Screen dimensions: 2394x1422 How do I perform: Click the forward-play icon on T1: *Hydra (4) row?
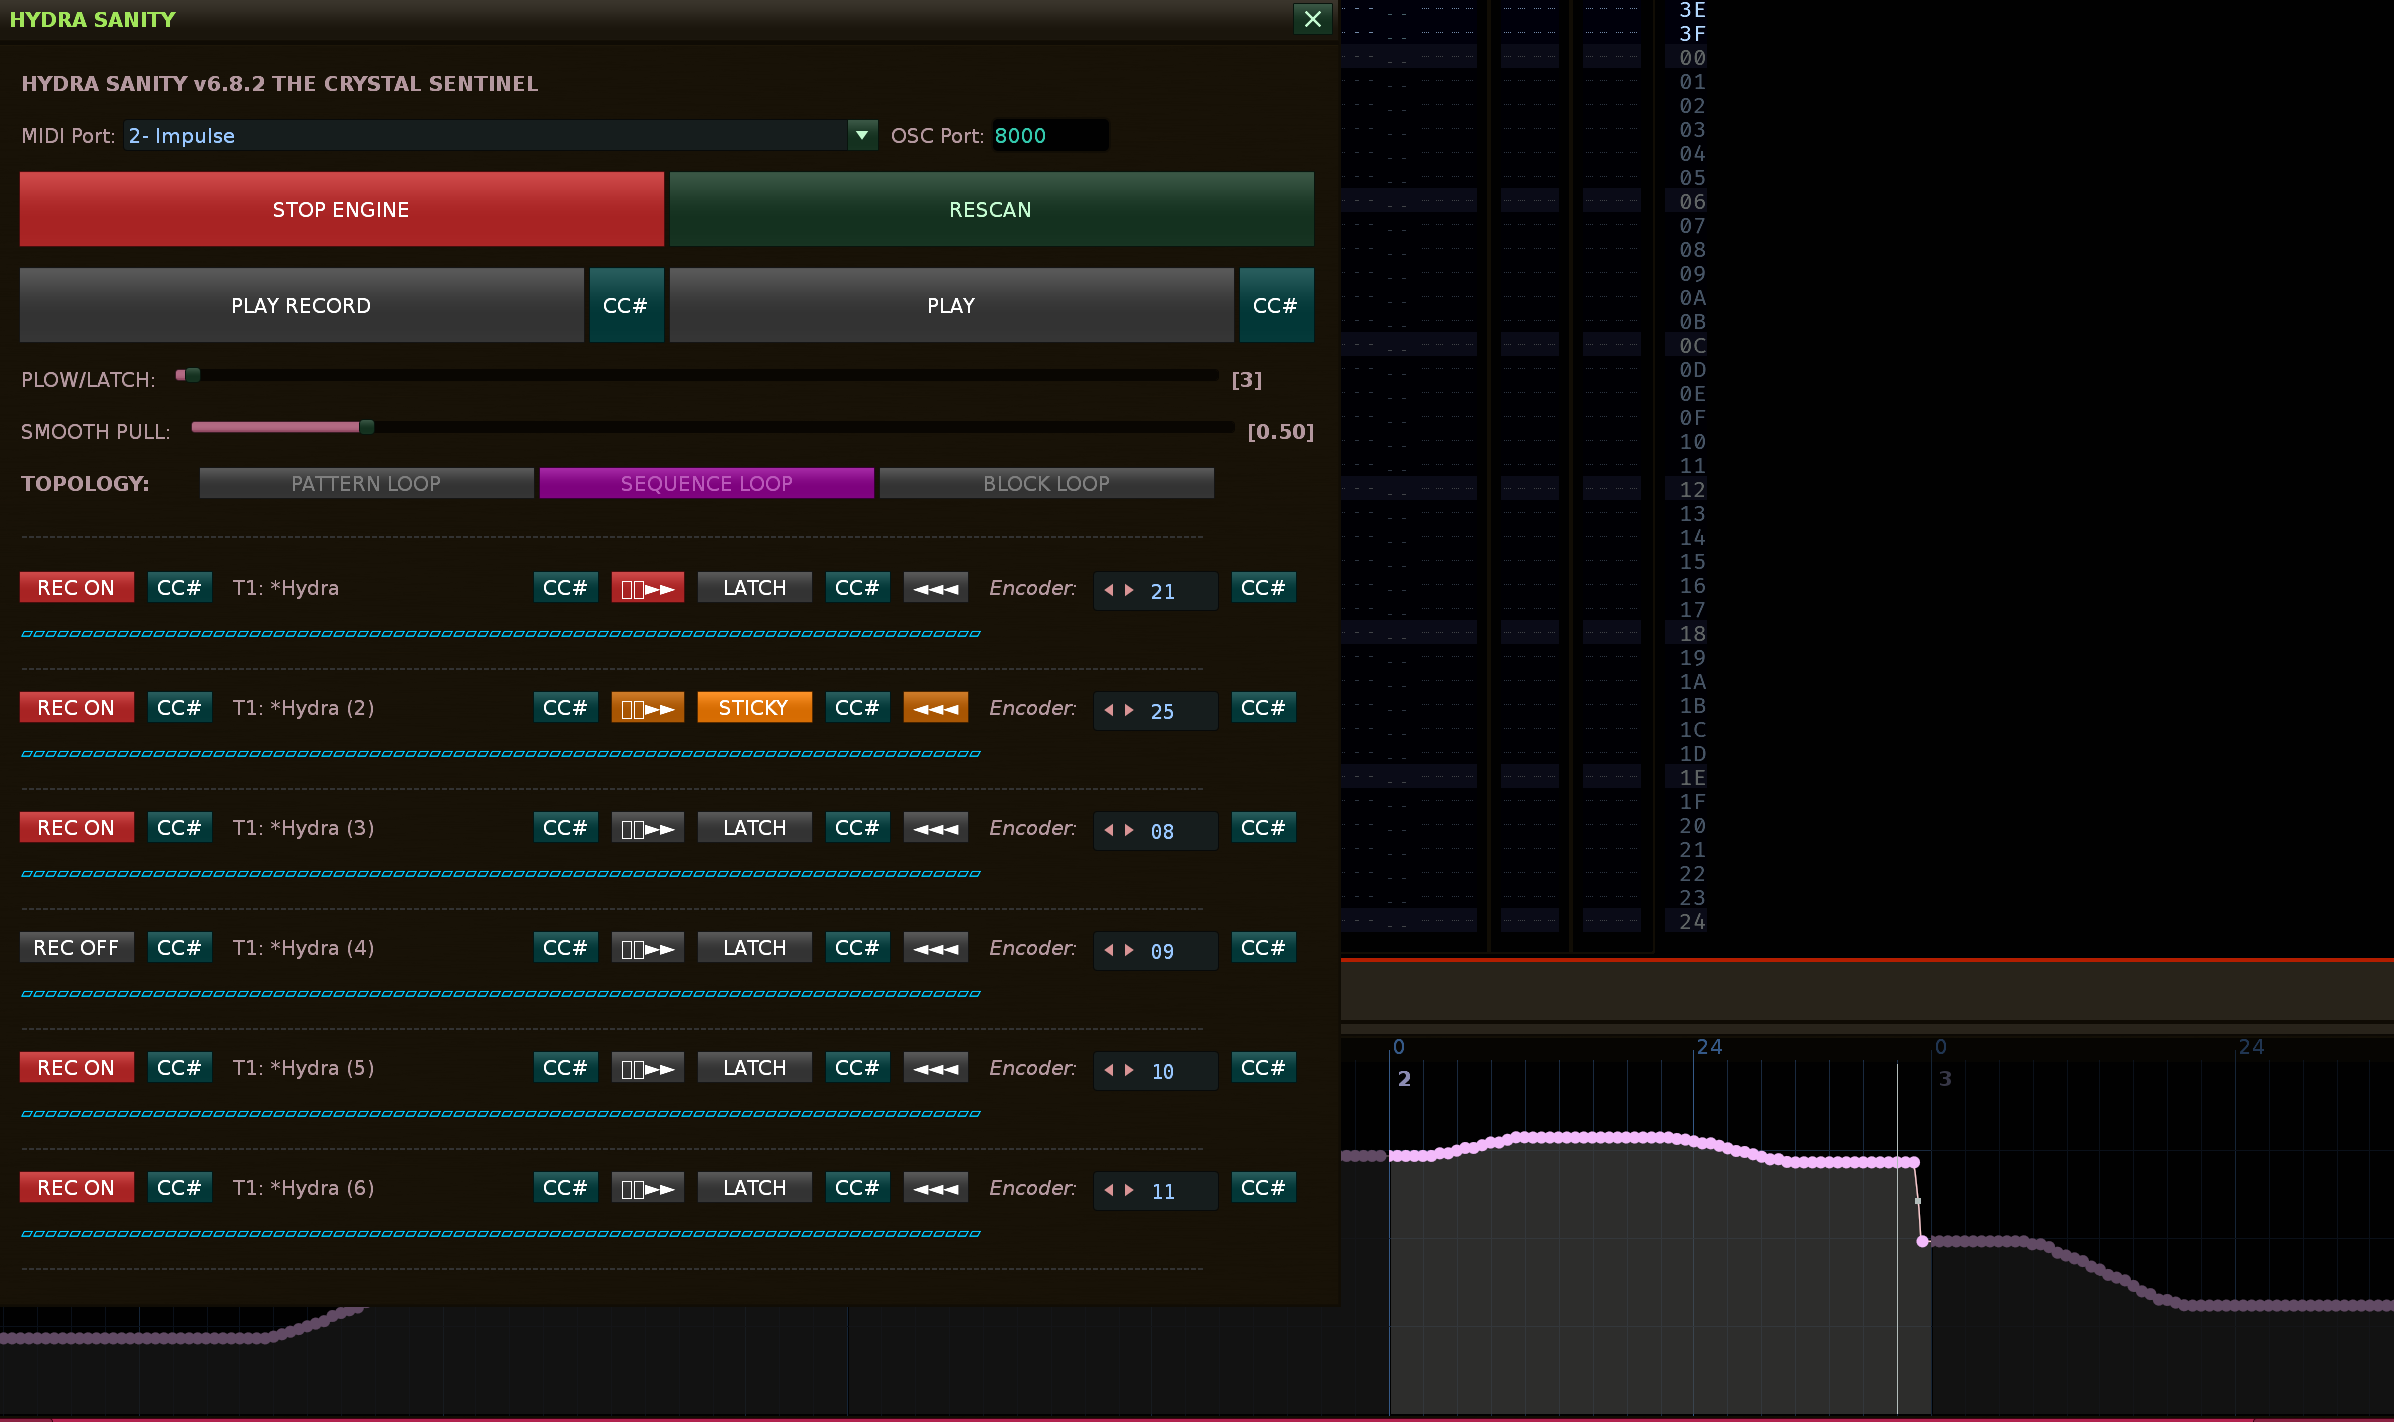tap(647, 948)
